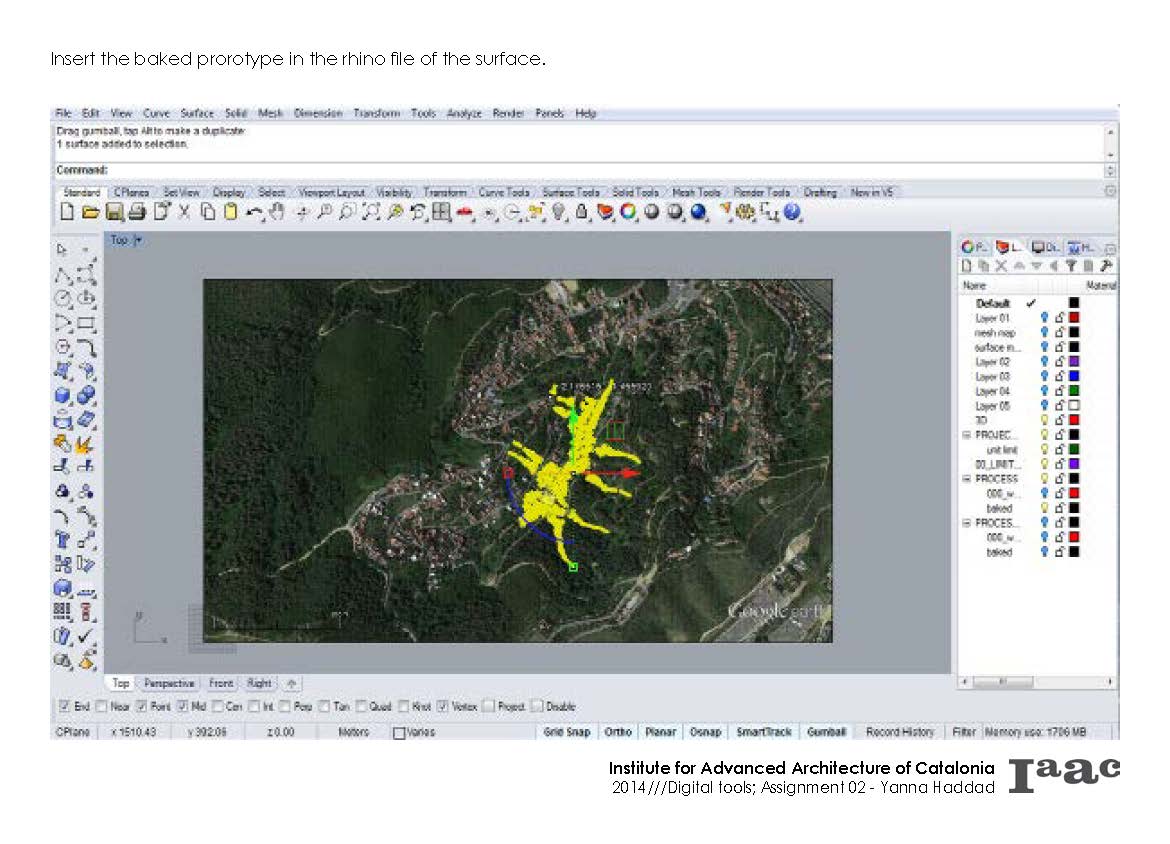This screenshot has height=844, width=1170.
Task: Click the Undo arrow icon
Action: tap(254, 212)
